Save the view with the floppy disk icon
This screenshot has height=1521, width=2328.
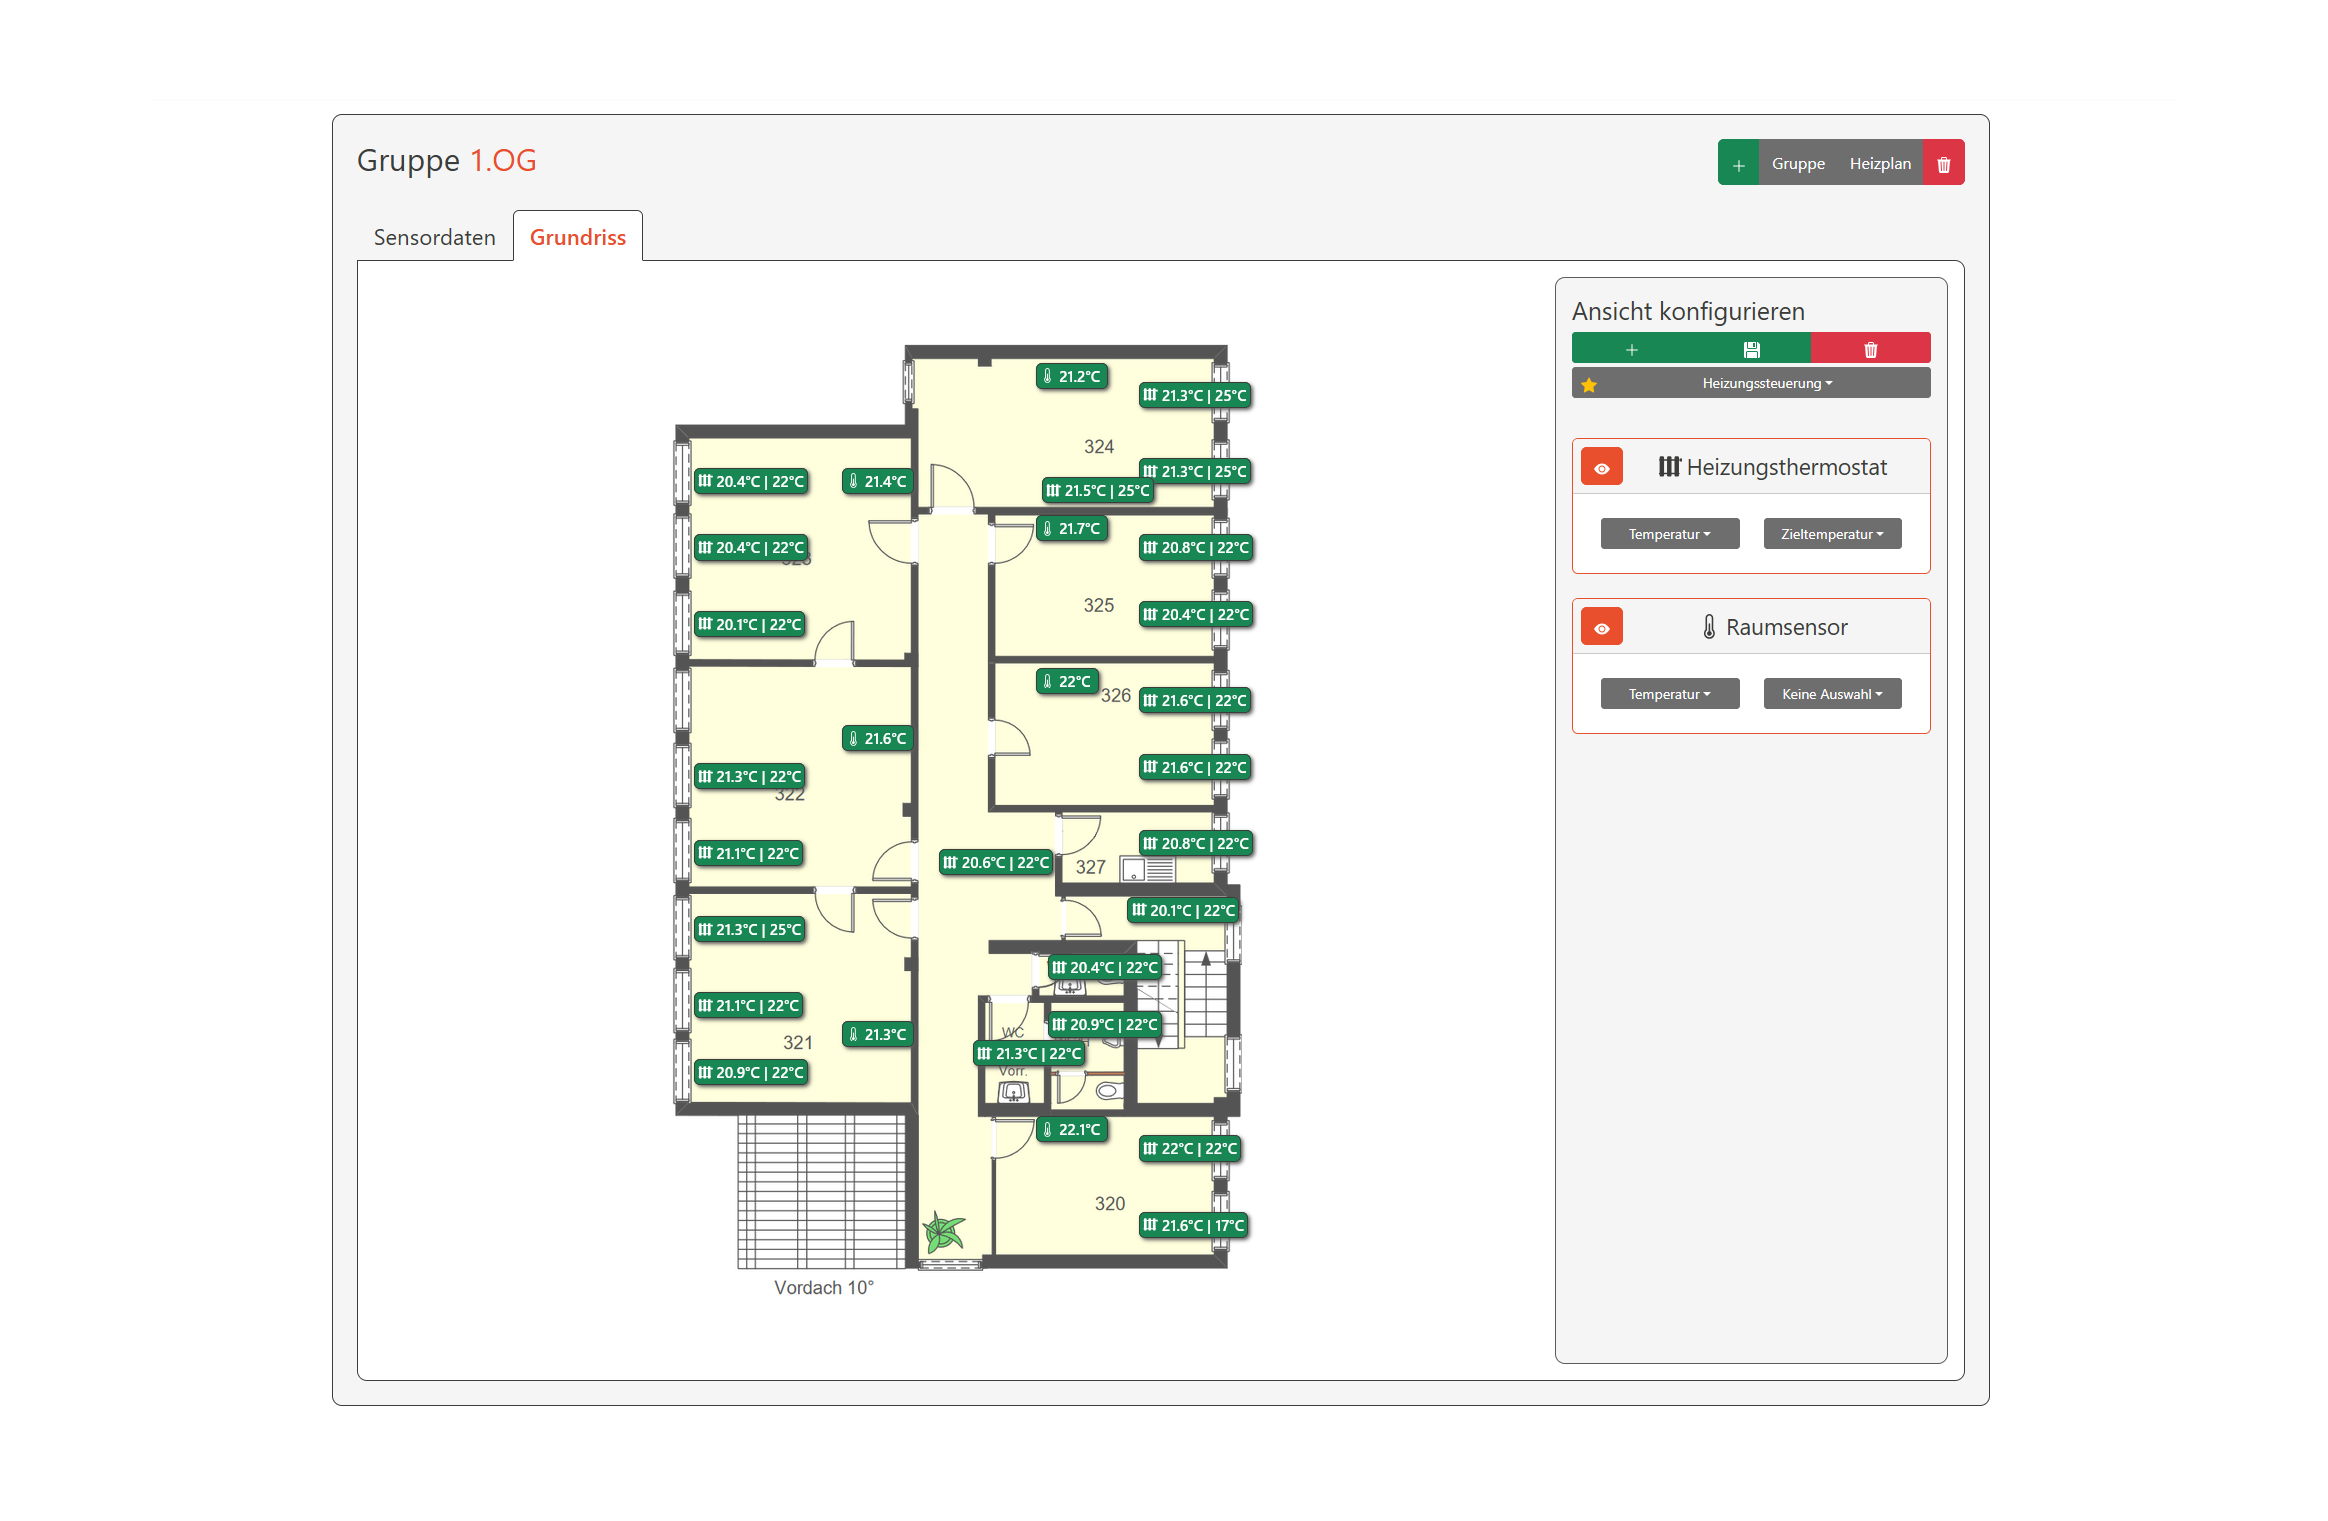point(1751,350)
